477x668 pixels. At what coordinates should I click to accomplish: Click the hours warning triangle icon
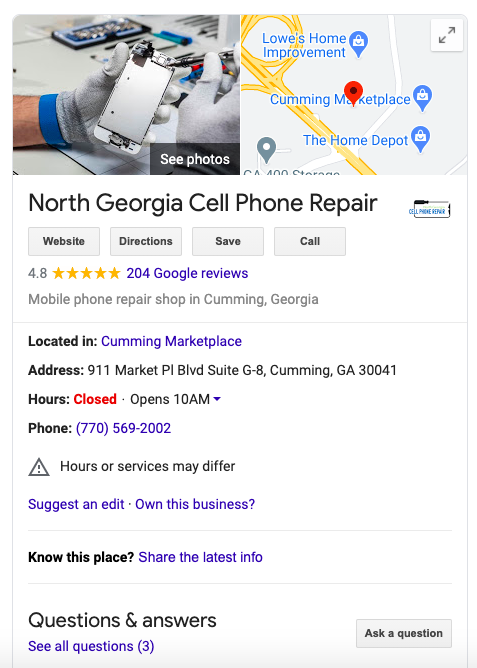point(39,467)
